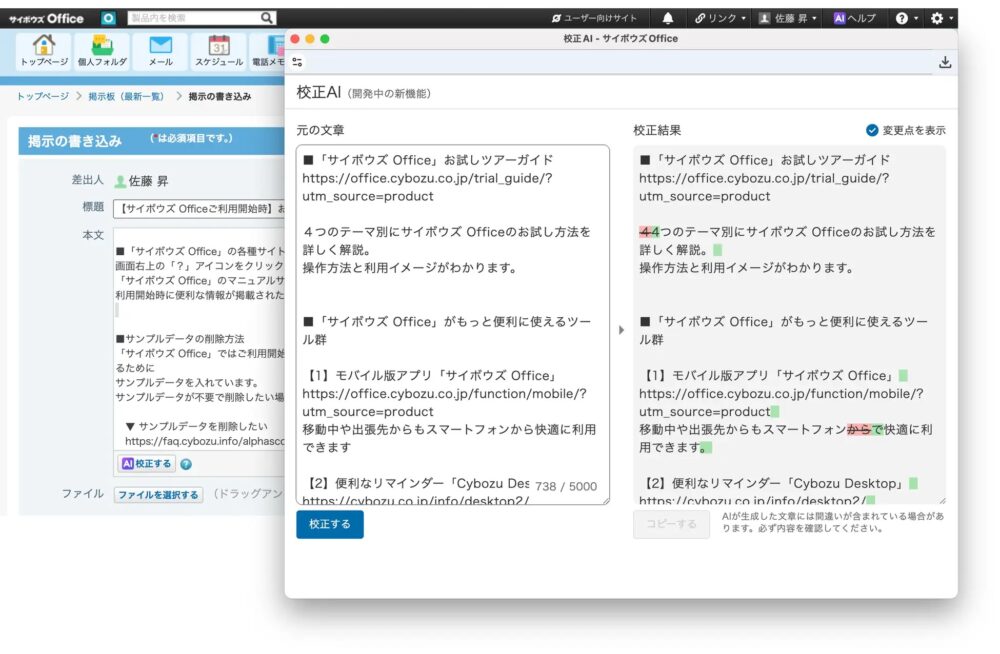The width and height of the screenshot is (1000, 654).
Task: Expand the gear settings dropdown
Action: tap(942, 18)
